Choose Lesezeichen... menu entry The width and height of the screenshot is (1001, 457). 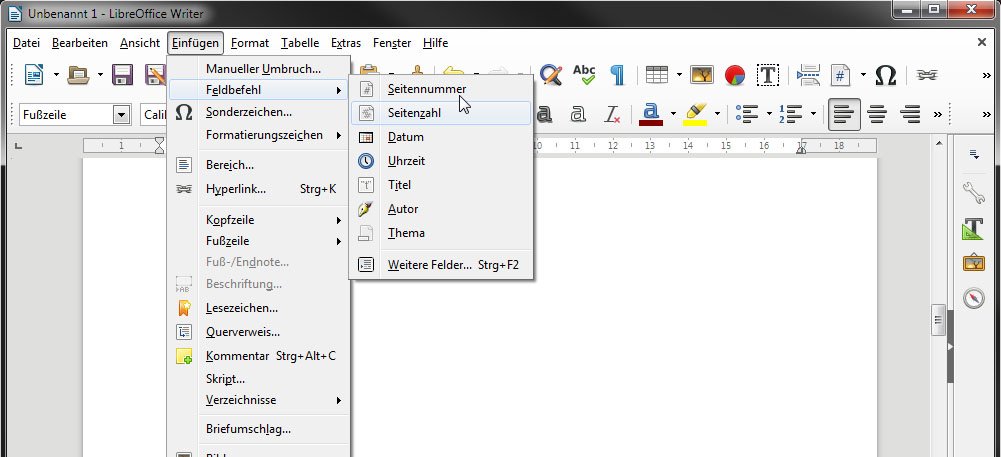point(259,308)
